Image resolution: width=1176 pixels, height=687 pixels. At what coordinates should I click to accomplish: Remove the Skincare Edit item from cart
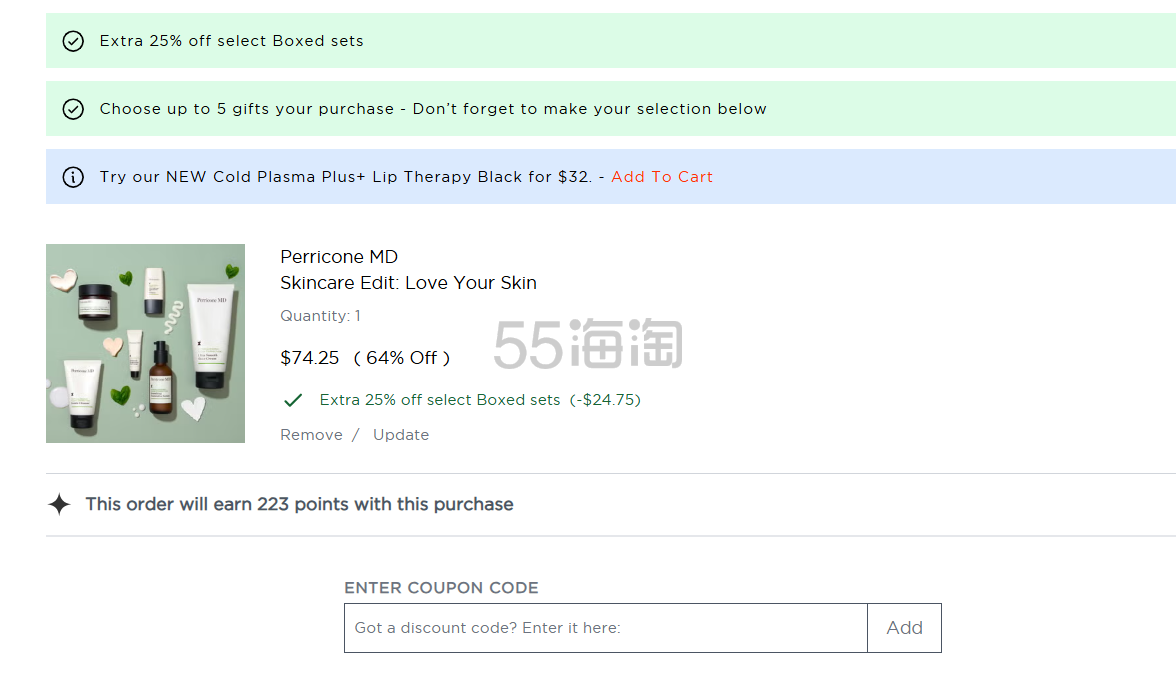[x=311, y=435]
